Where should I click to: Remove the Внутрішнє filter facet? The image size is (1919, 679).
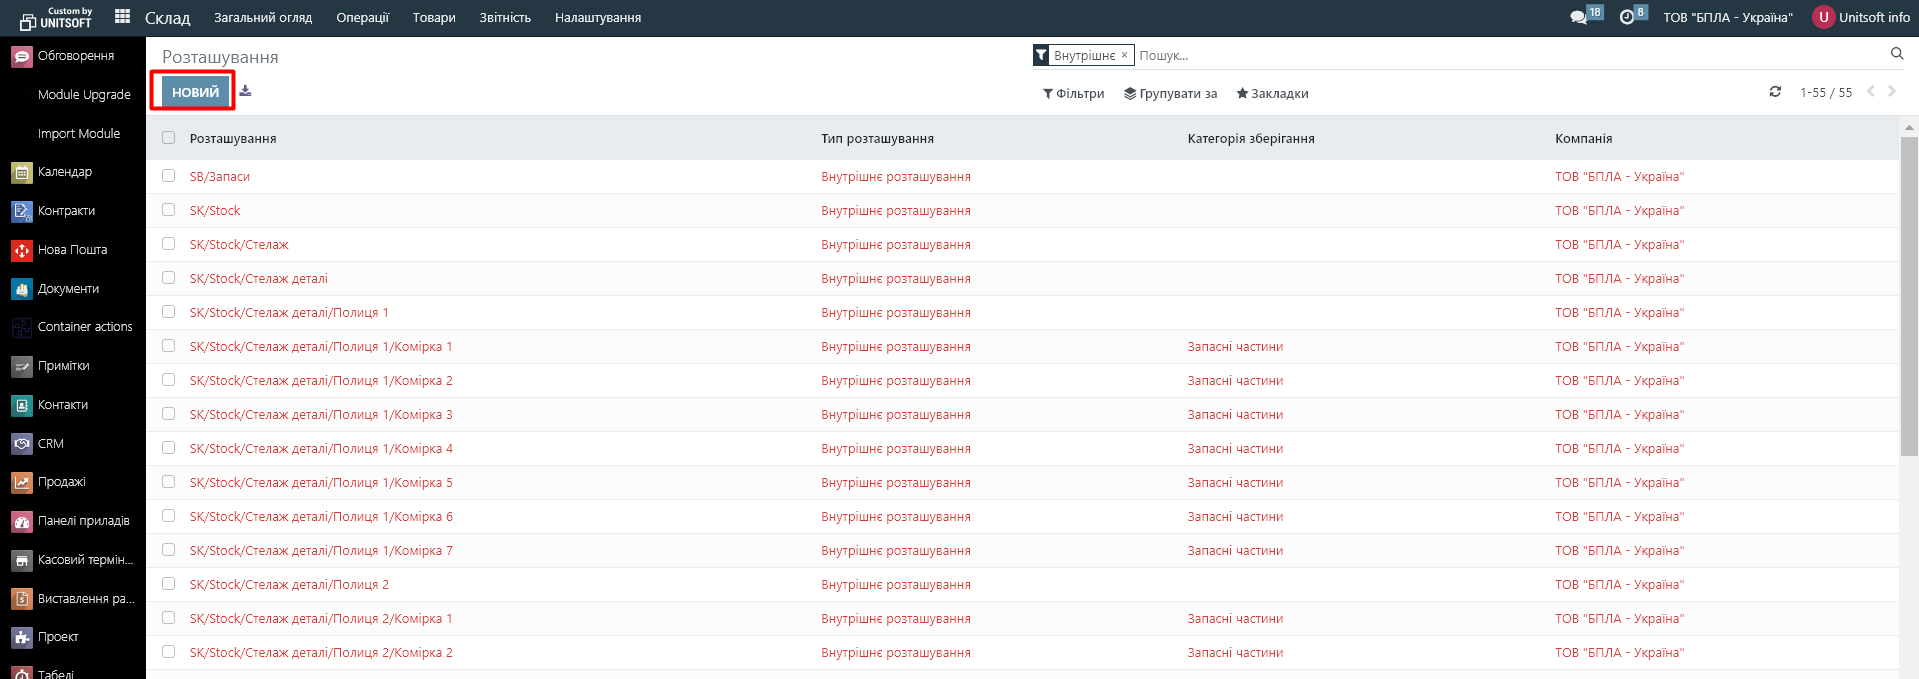[x=1124, y=56]
